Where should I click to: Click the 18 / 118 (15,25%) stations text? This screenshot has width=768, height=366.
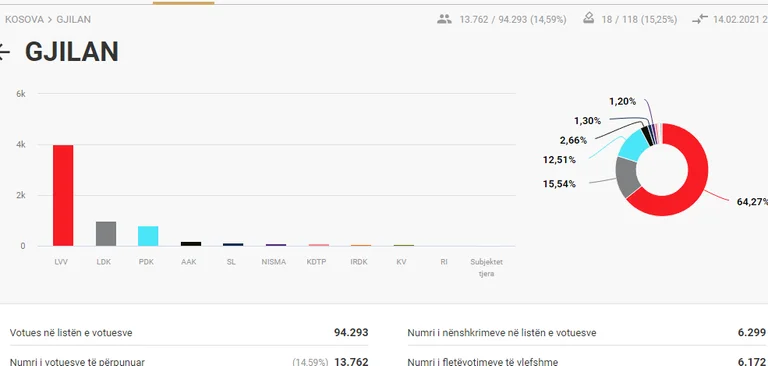pyautogui.click(x=639, y=20)
